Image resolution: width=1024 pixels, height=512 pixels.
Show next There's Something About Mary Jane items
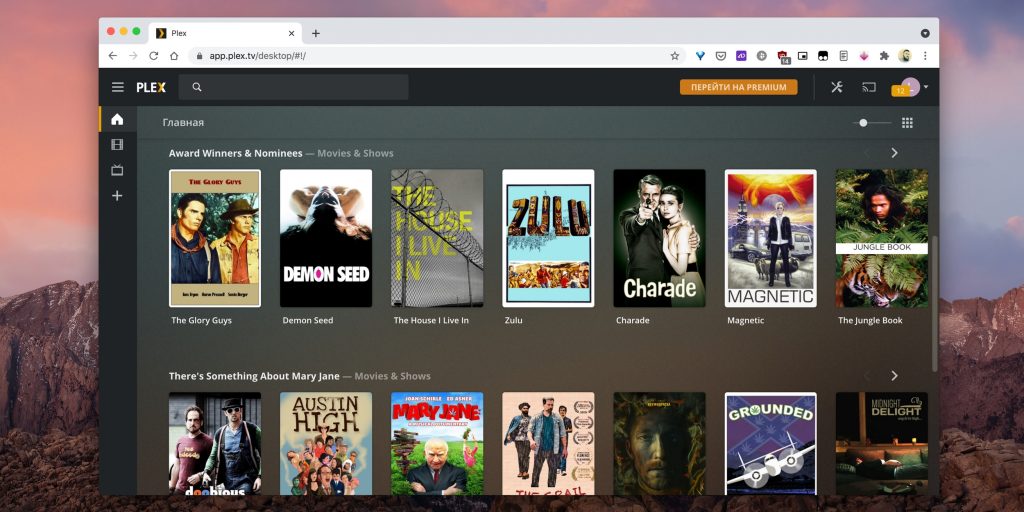click(x=894, y=376)
